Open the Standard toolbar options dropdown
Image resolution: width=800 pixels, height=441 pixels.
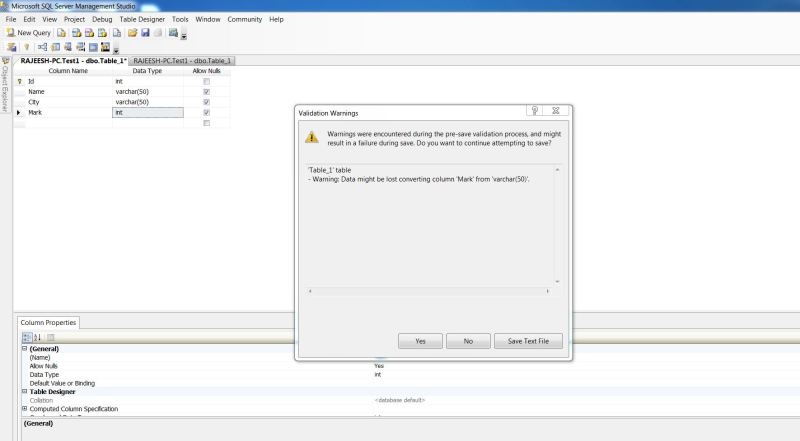[184, 36]
